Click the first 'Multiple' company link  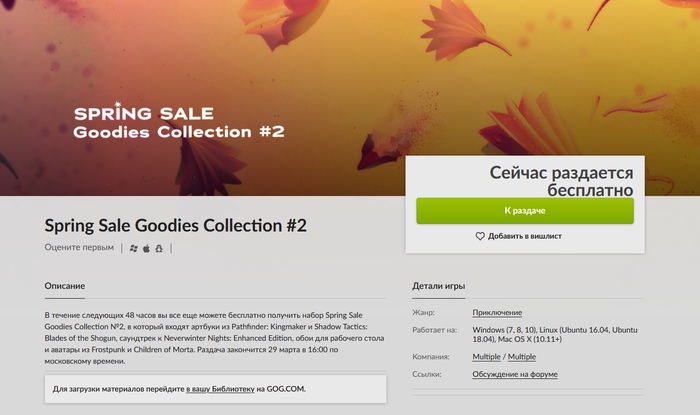(x=487, y=357)
